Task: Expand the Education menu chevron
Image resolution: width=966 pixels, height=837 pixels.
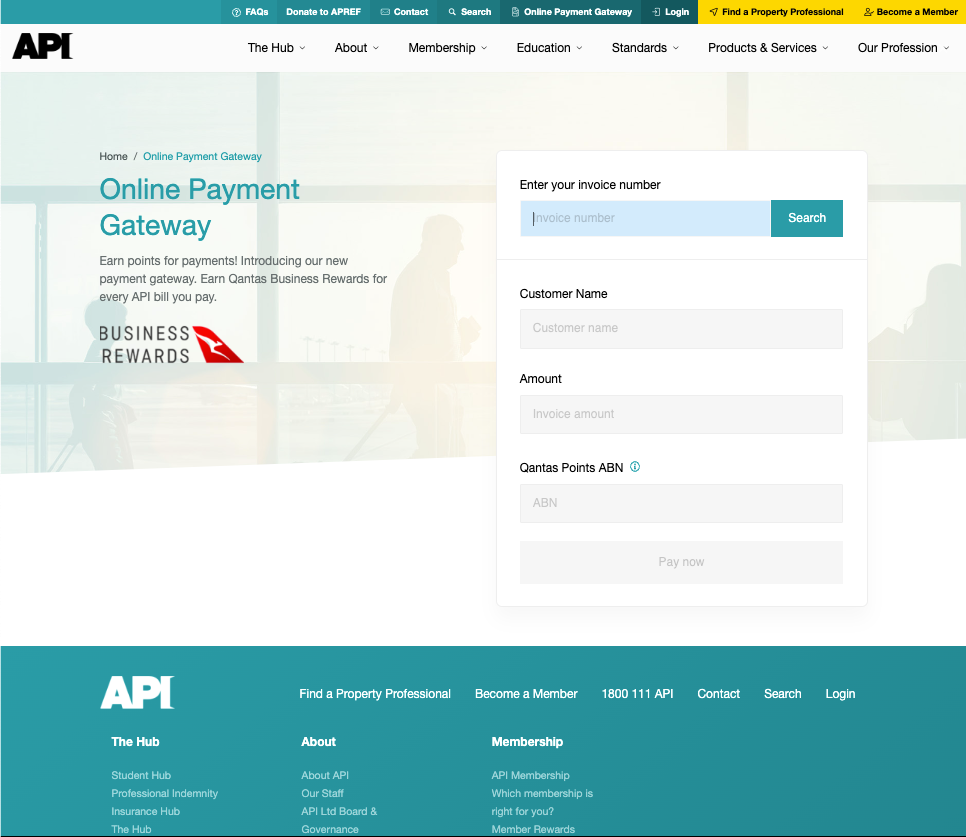Action: 579,48
